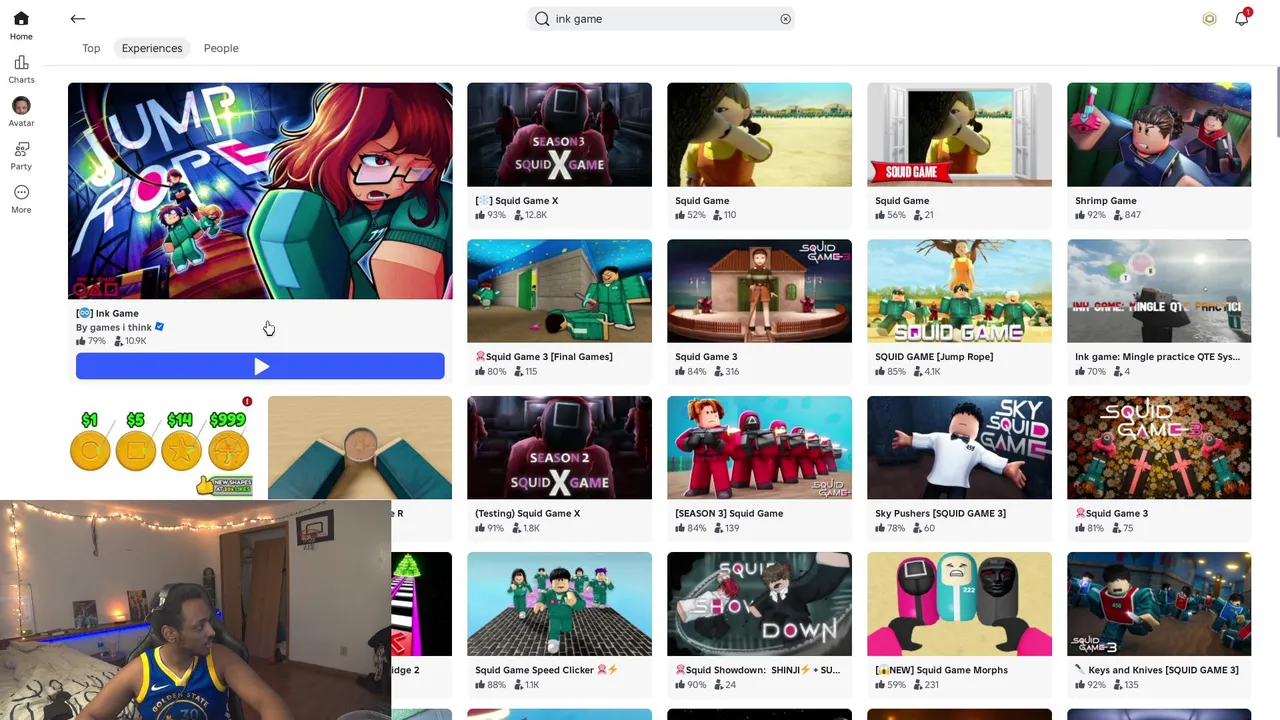Open SQUID GAME [Jump Rope] thumbnail

point(959,291)
